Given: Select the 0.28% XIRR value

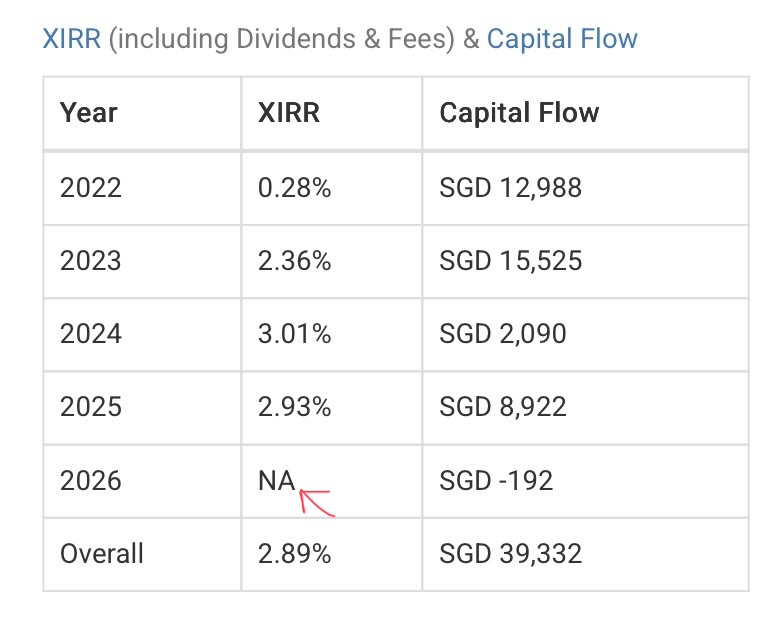Looking at the screenshot, I should [x=294, y=187].
